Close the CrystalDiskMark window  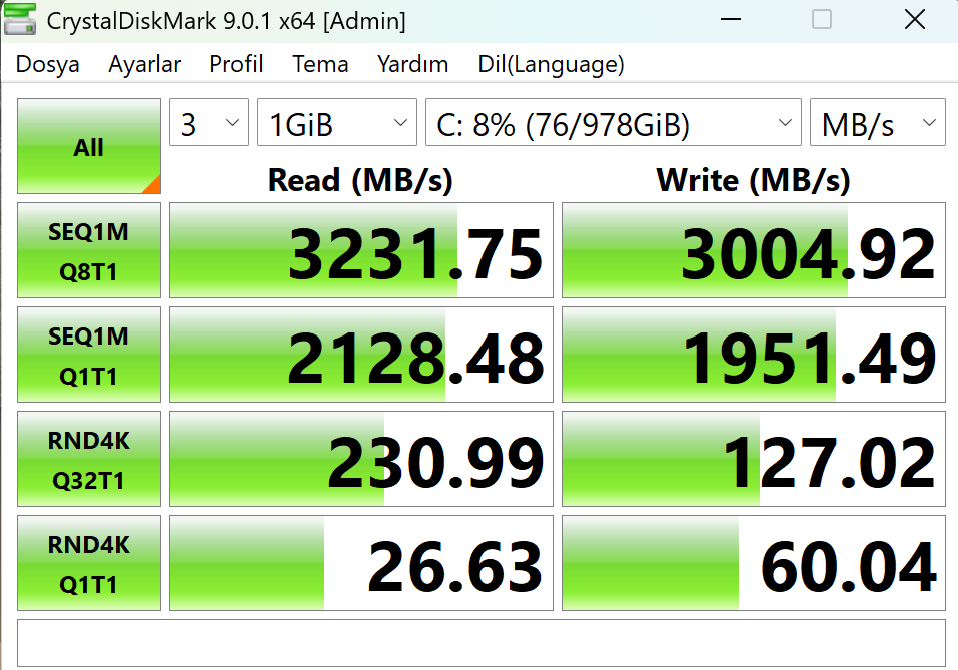point(915,20)
